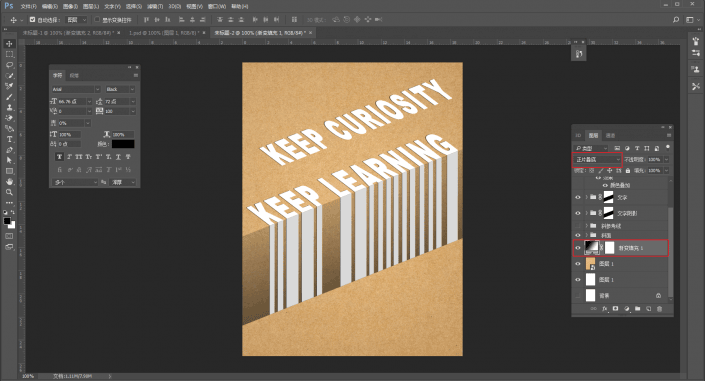705x381 pixels.
Task: Click the black text color swatch
Action: 123,144
